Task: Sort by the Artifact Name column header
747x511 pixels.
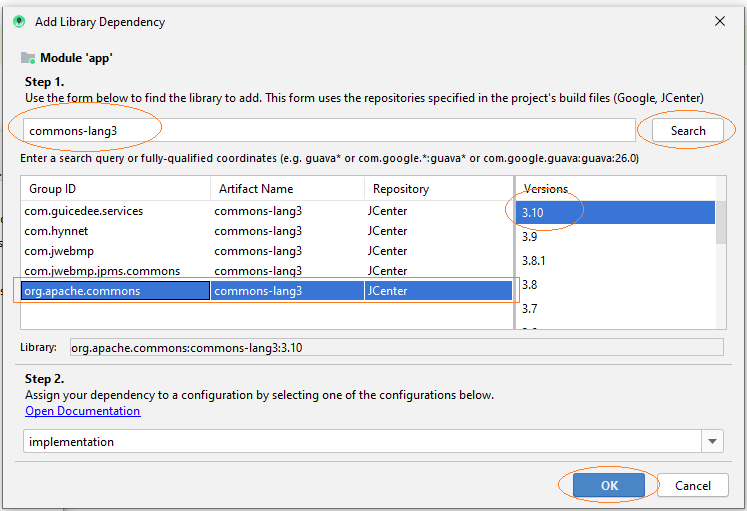Action: pyautogui.click(x=287, y=189)
